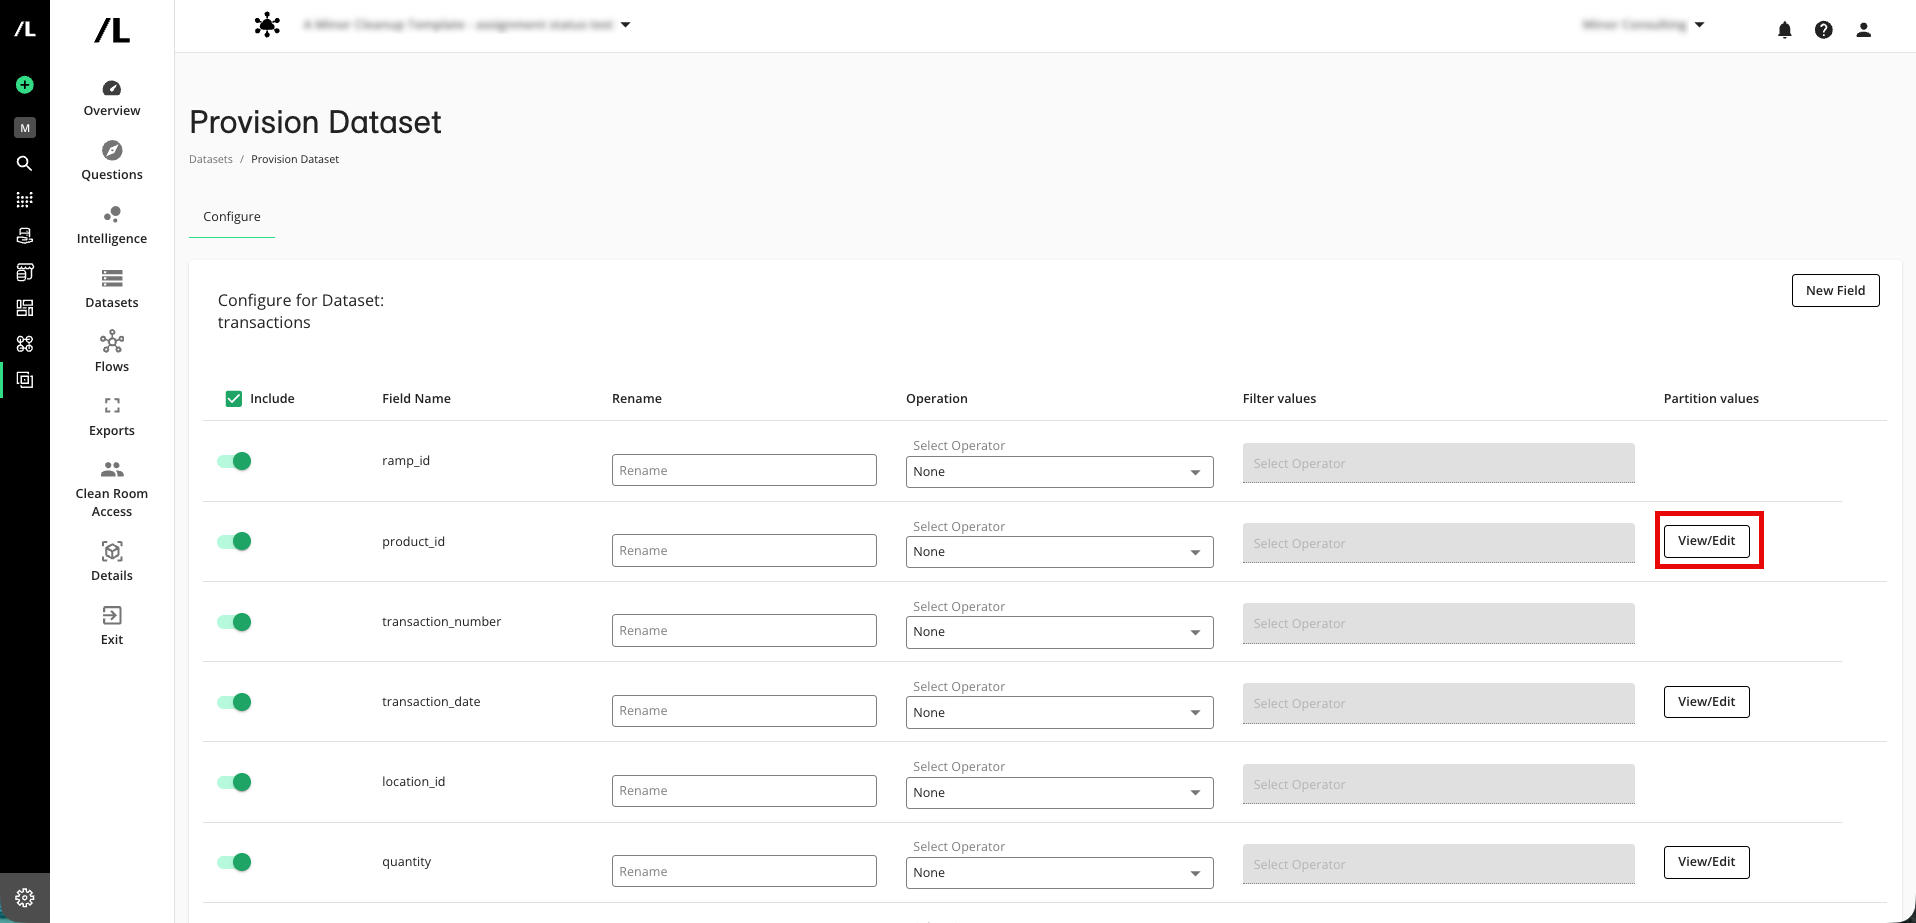
Task: Expand the clean room name dropdown in header
Action: 626,25
